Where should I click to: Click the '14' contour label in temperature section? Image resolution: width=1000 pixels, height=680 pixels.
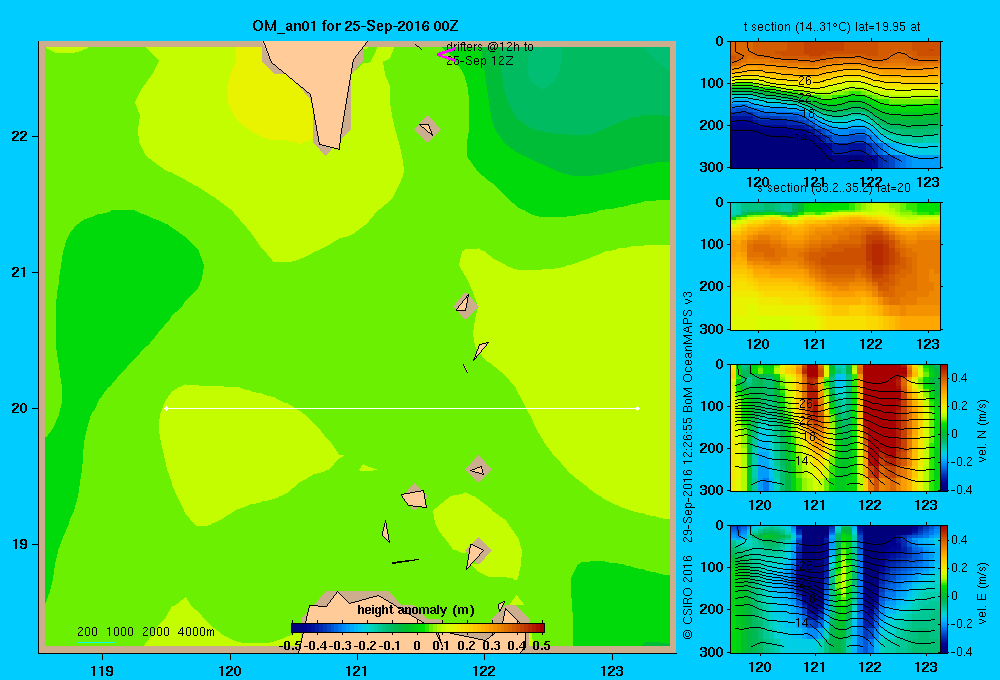coord(801,137)
